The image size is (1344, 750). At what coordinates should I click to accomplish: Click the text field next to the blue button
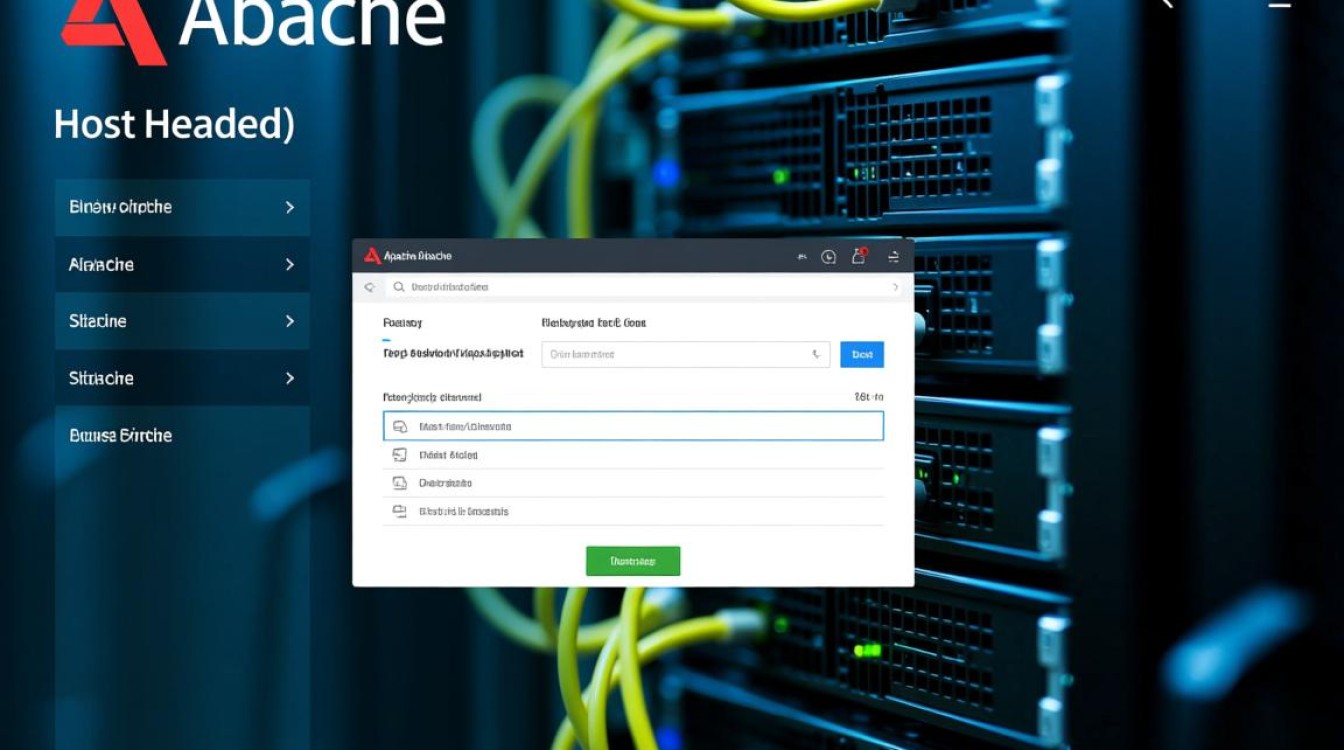pyautogui.click(x=675, y=354)
